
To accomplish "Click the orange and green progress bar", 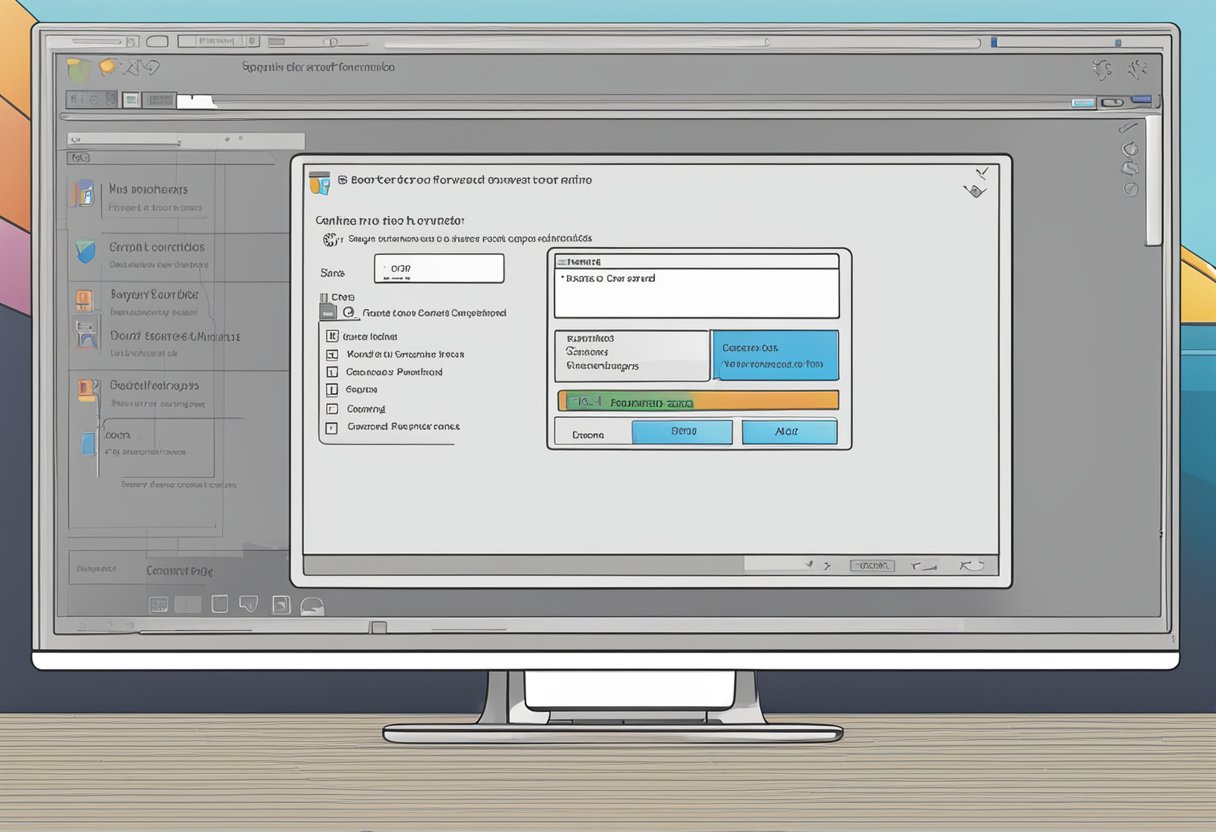I will [697, 401].
